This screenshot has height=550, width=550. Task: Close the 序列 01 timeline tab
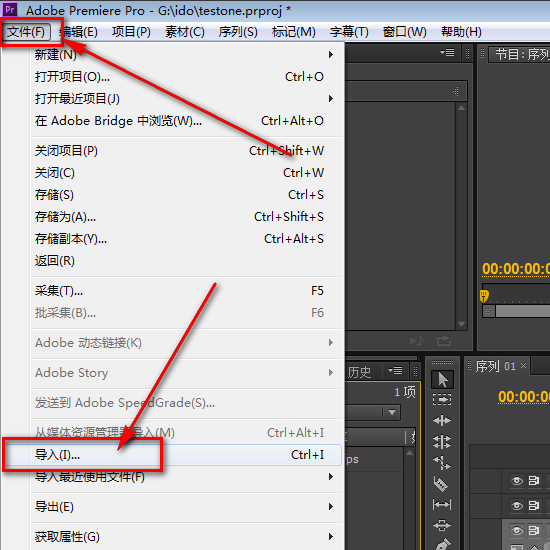(523, 365)
